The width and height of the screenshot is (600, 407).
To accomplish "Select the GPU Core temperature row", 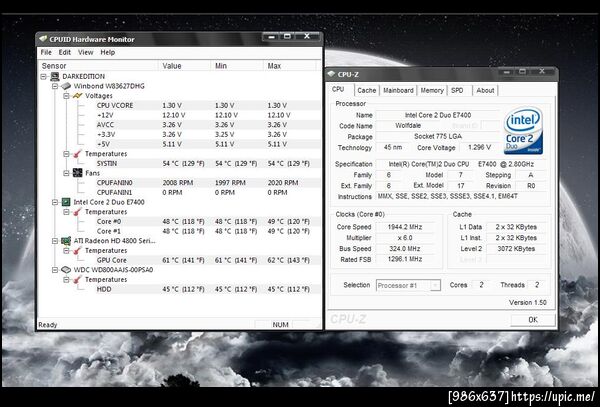I will pos(209,260).
